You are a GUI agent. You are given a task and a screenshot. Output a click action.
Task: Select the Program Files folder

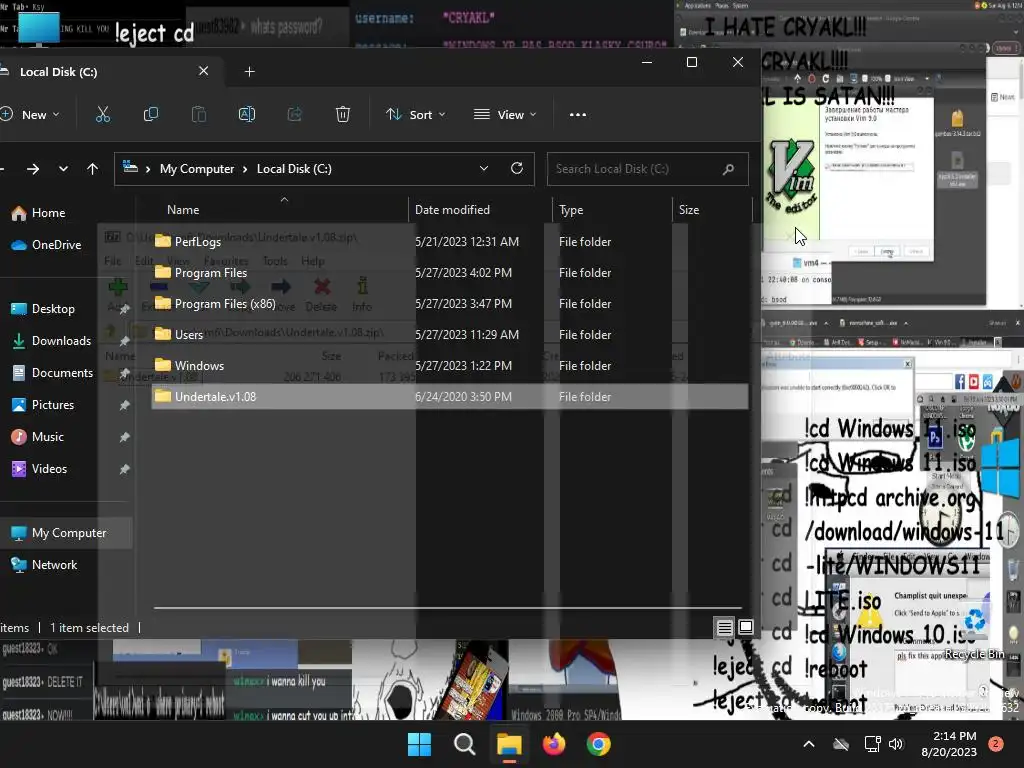pos(450,273)
